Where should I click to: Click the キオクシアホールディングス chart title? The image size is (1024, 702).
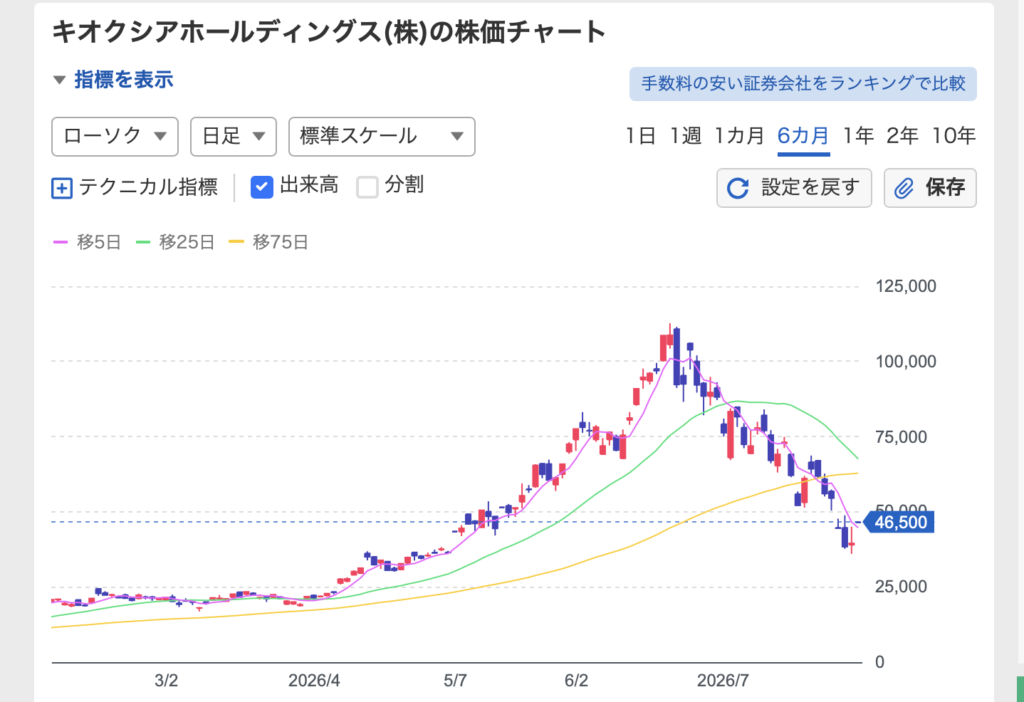point(329,32)
